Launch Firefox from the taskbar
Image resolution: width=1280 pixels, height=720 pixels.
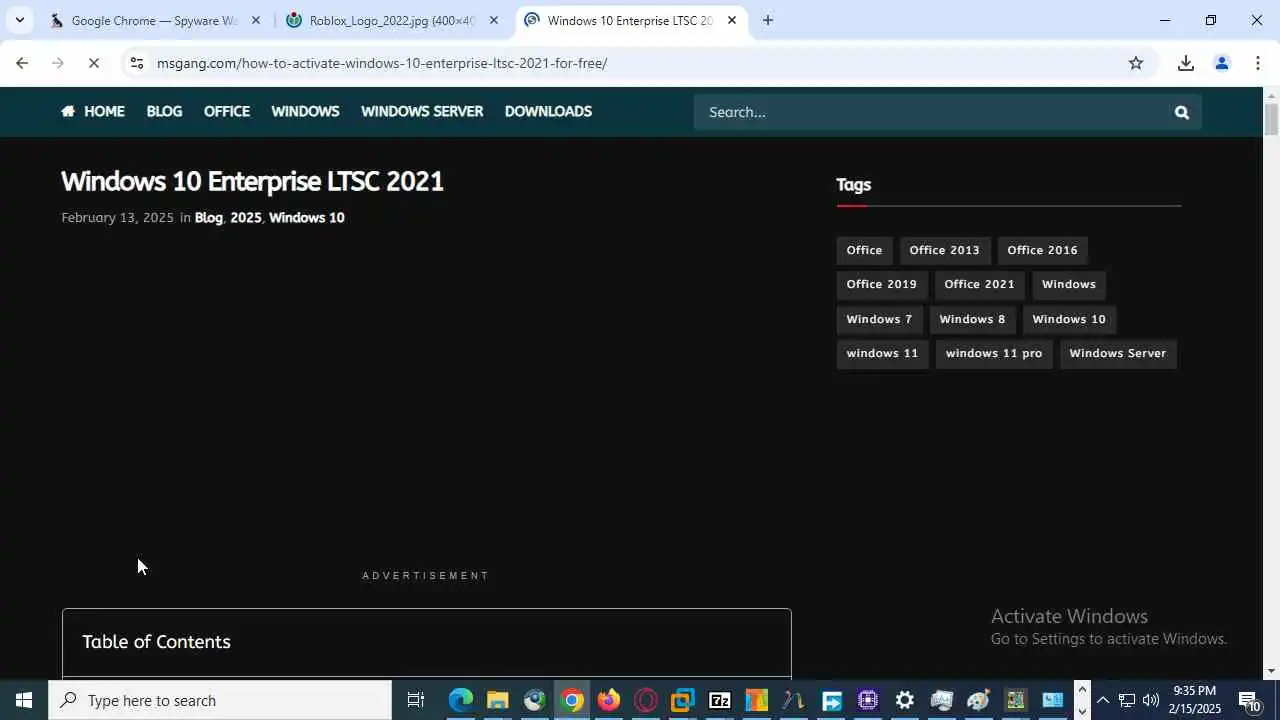tap(609, 700)
